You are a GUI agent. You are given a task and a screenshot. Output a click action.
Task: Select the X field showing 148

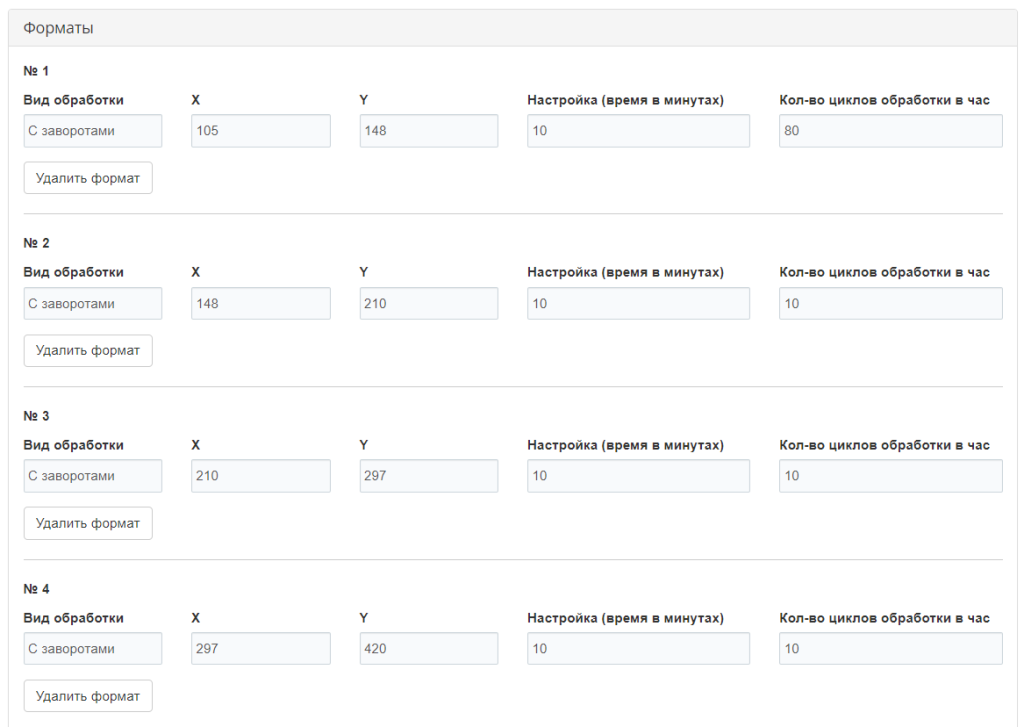tap(260, 303)
